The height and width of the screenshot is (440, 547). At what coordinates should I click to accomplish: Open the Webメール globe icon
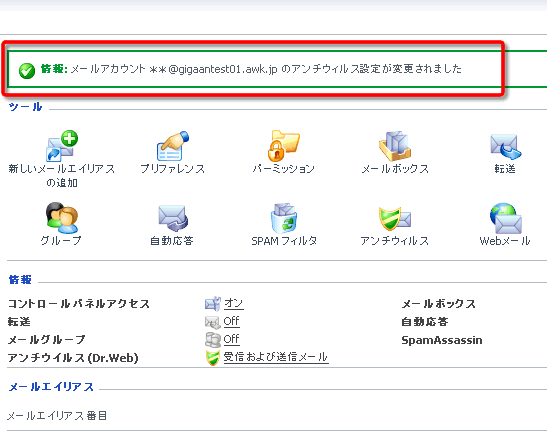tap(505, 218)
